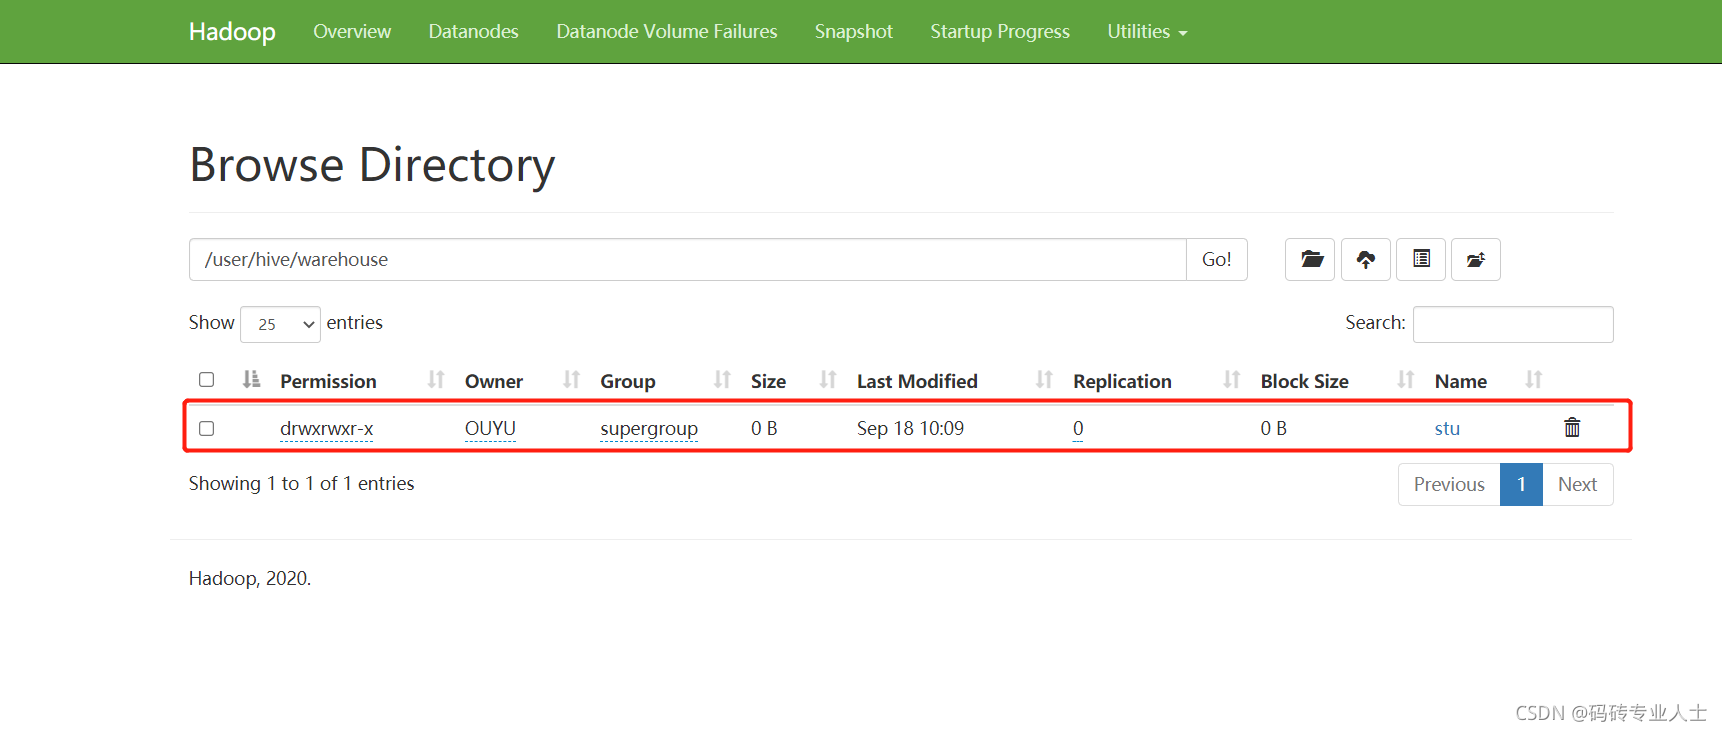Open the Snapshot nav item
Screen dimensions: 1722x731
(854, 32)
